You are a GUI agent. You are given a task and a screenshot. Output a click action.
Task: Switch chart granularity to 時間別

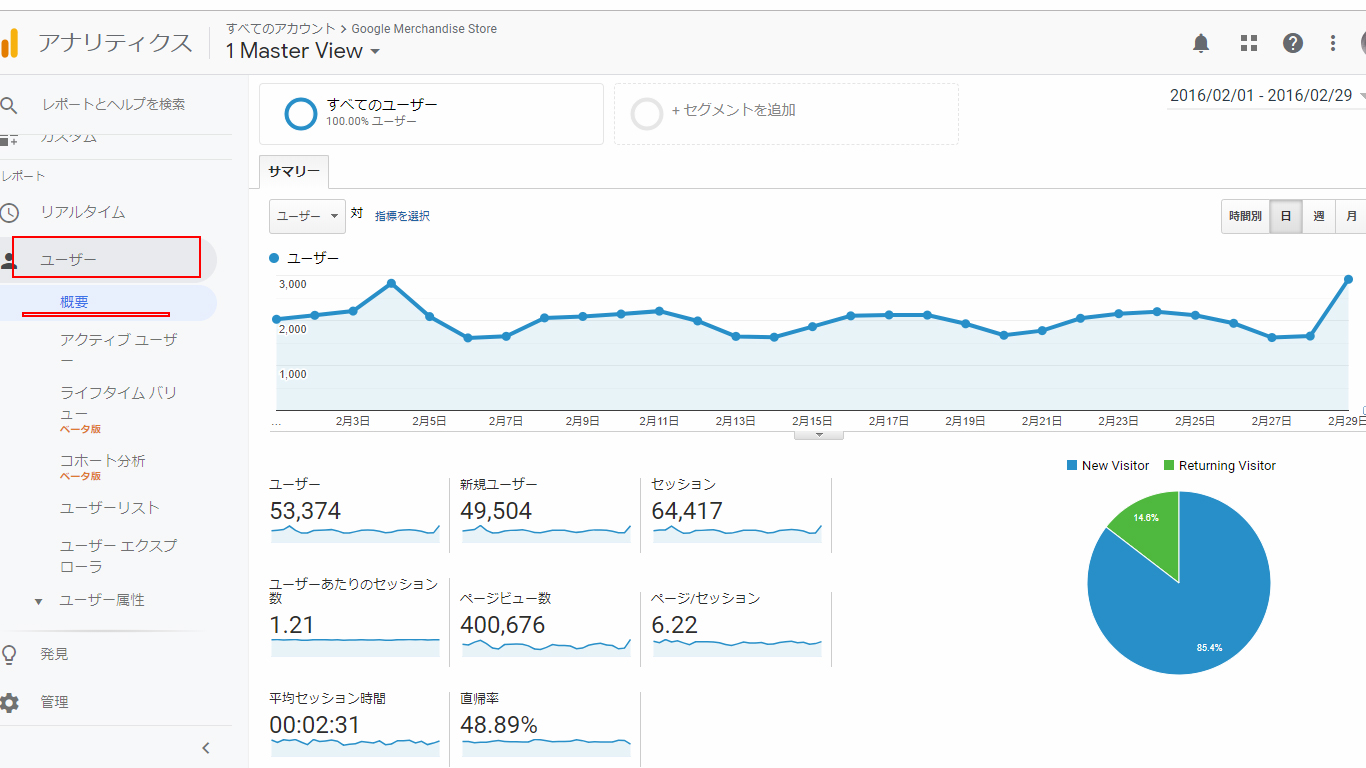(x=1245, y=216)
